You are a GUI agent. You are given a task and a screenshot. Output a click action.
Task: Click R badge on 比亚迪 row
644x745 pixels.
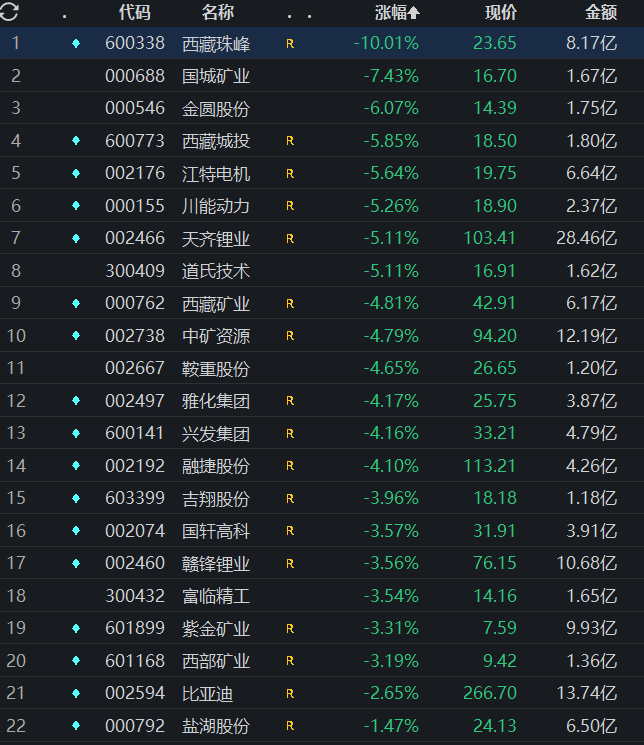[290, 694]
